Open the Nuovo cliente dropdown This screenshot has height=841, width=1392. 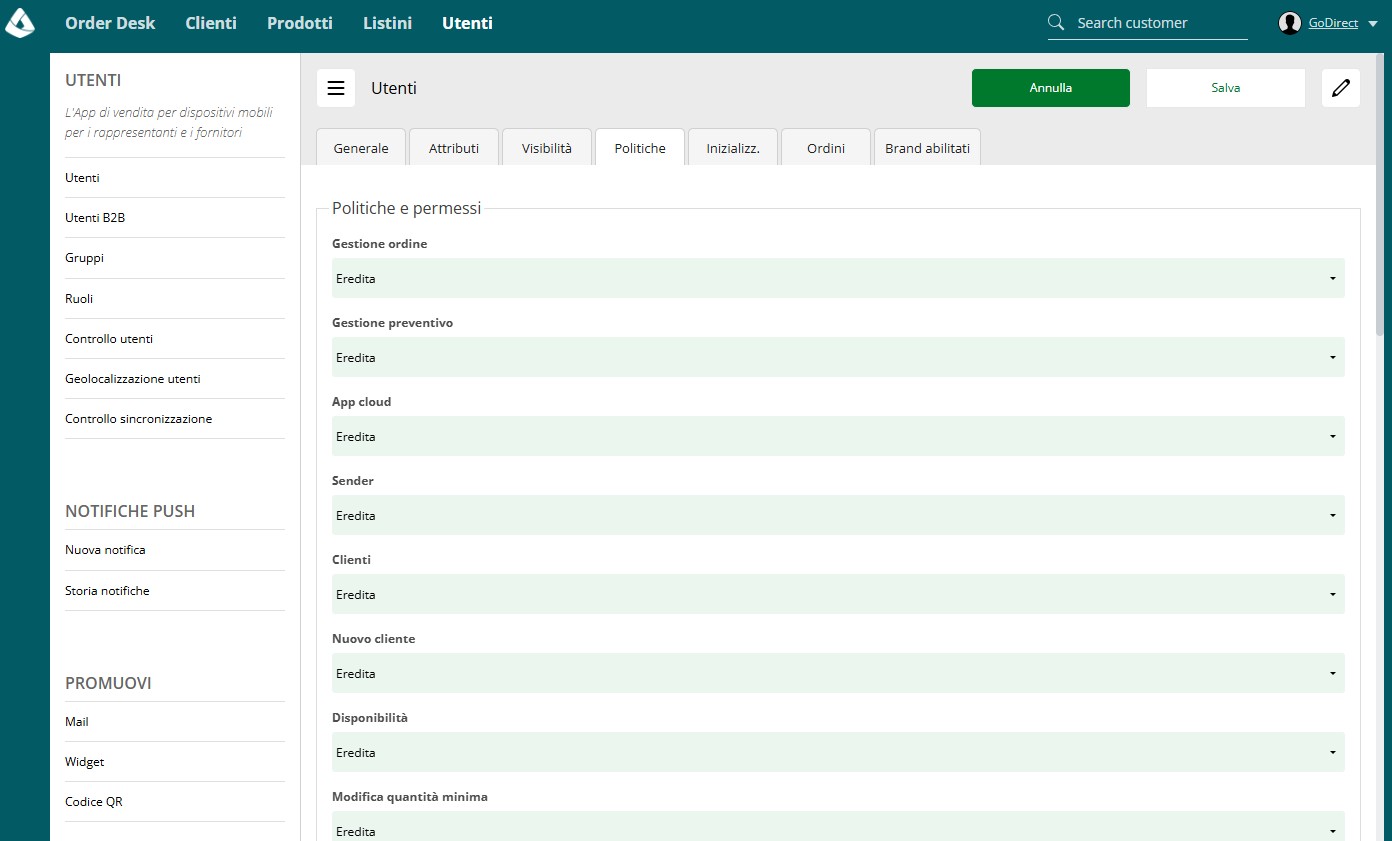pyautogui.click(x=838, y=673)
